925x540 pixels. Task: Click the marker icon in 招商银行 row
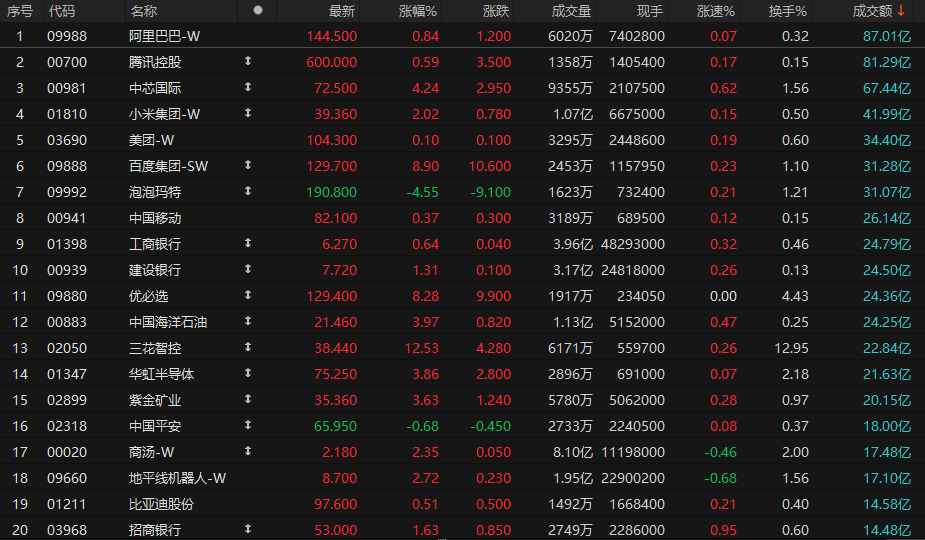point(248,528)
